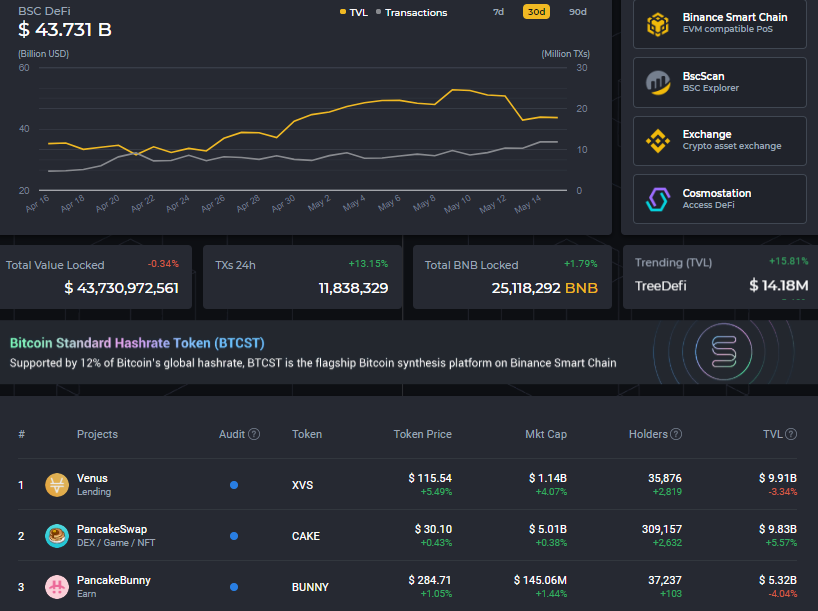
Task: Toggle the TVL series in chart legend
Action: coord(354,12)
